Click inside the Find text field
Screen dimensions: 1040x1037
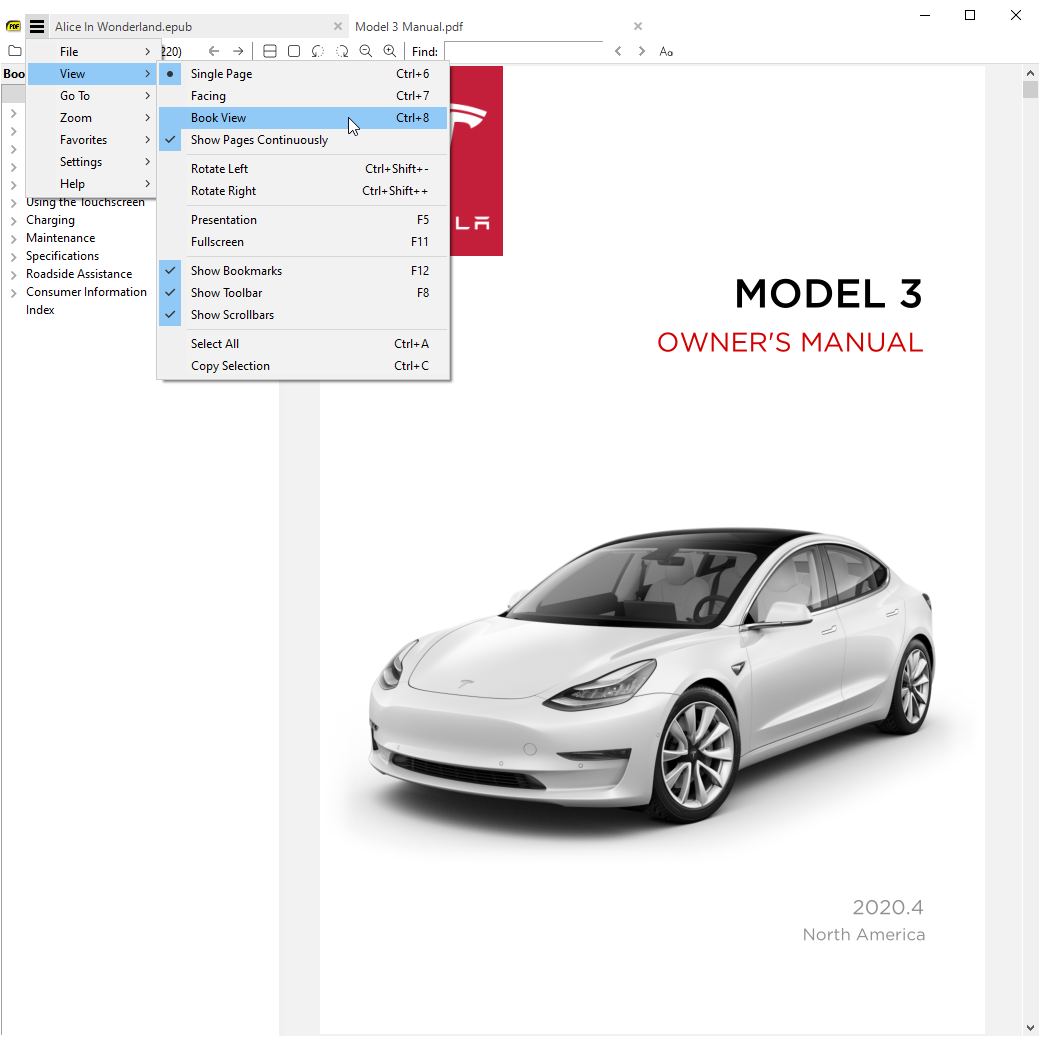click(523, 51)
